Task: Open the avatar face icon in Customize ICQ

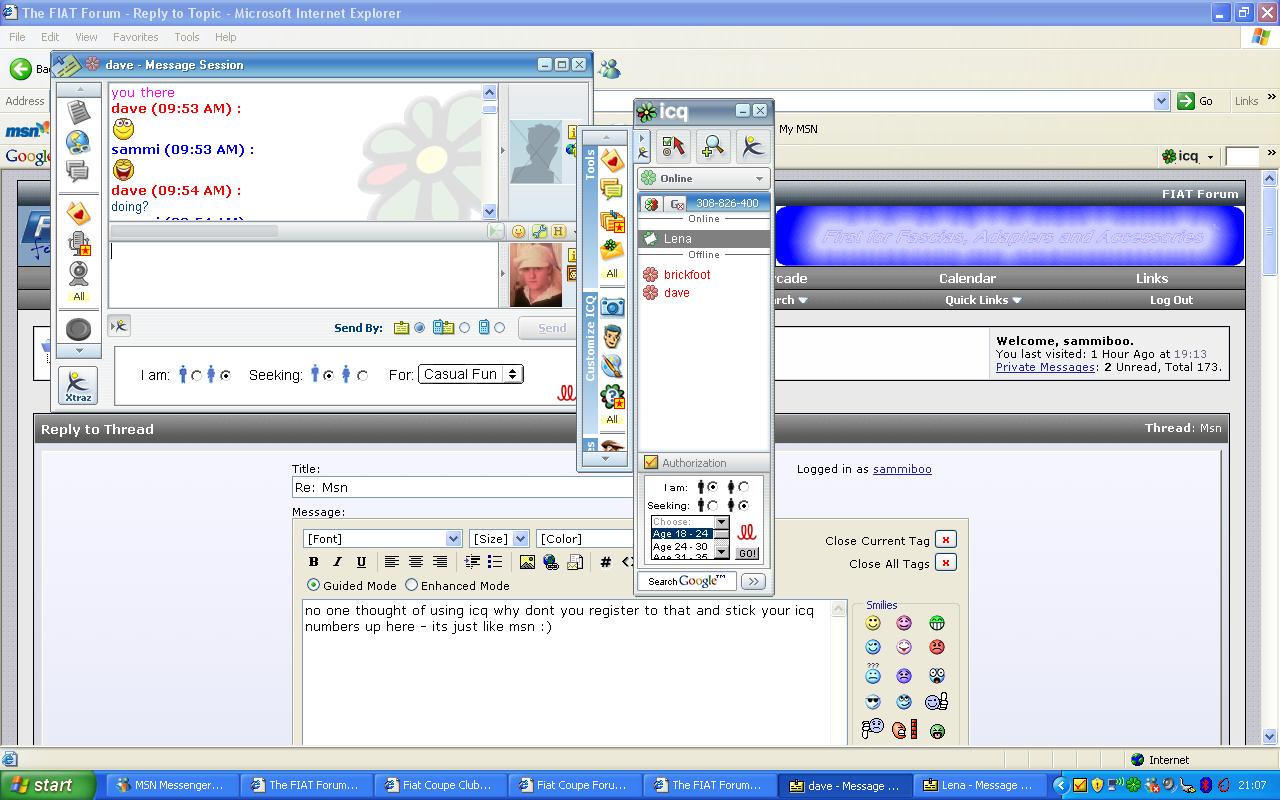Action: click(x=612, y=337)
